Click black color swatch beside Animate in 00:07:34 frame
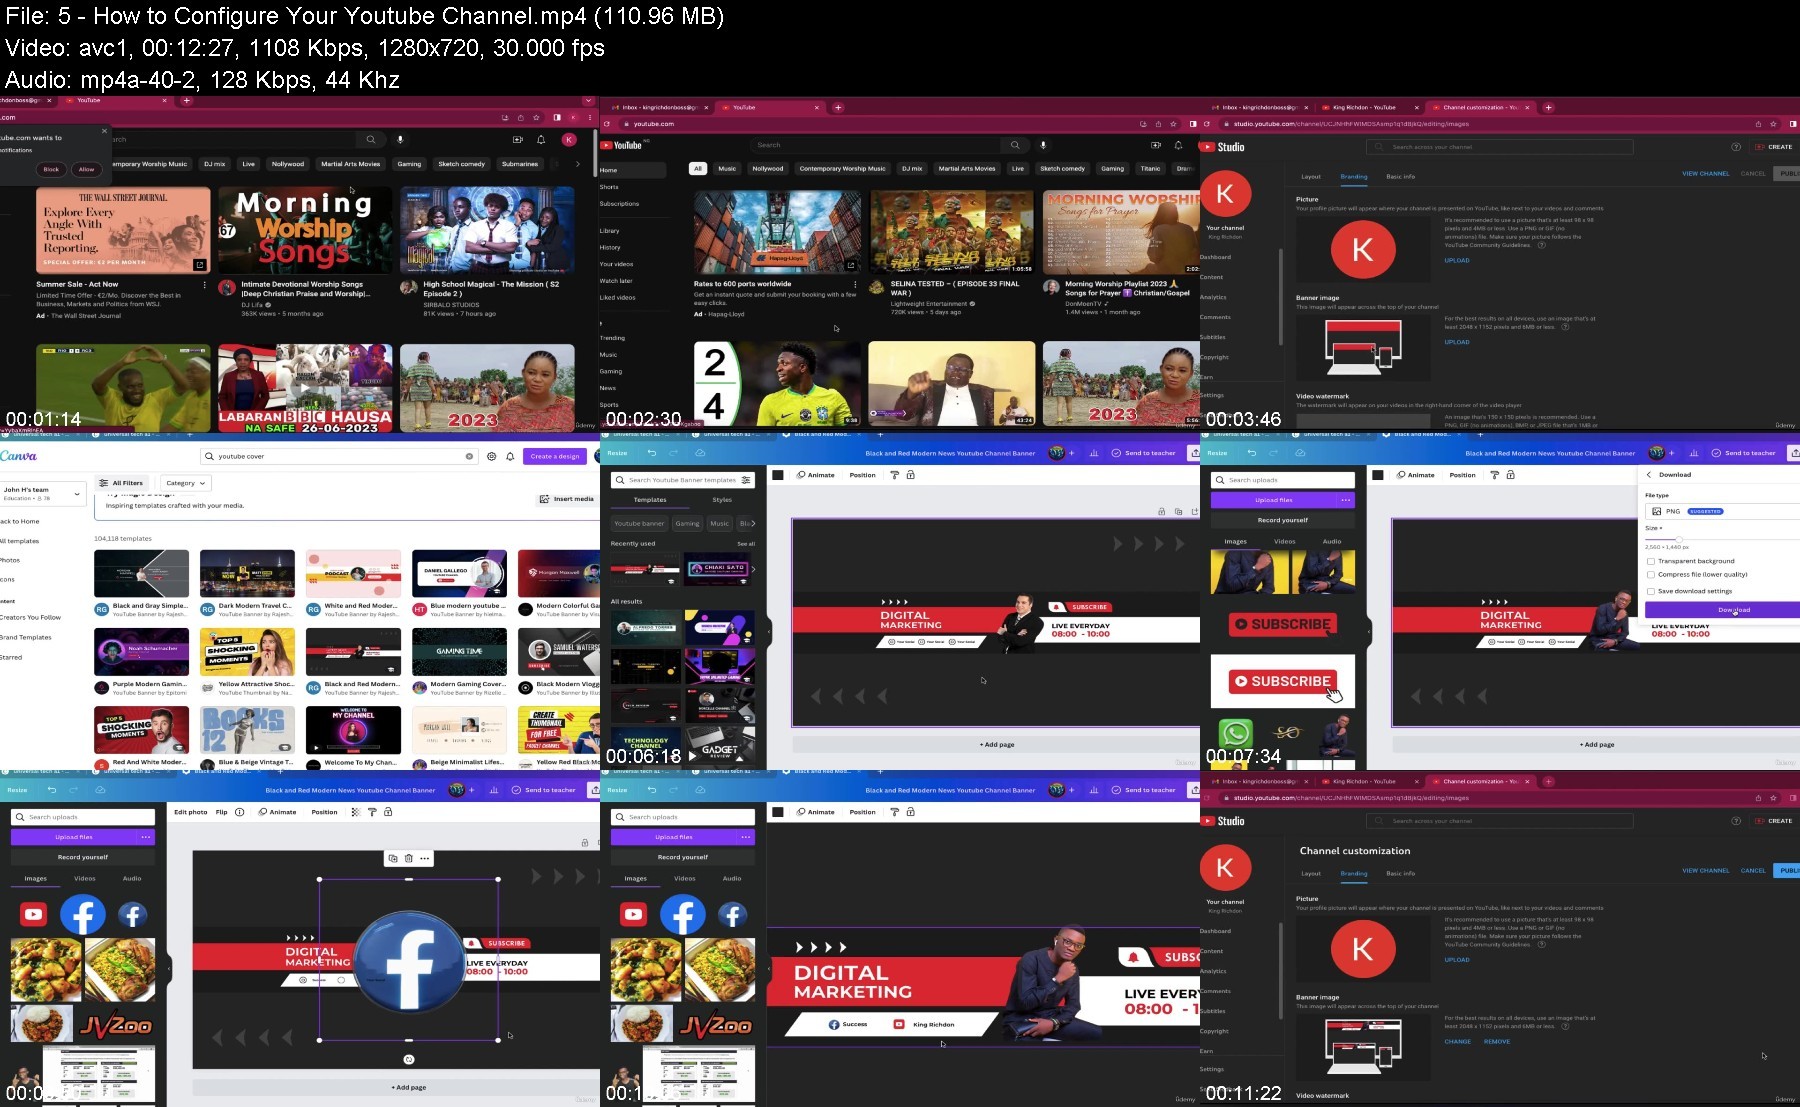 point(1378,475)
